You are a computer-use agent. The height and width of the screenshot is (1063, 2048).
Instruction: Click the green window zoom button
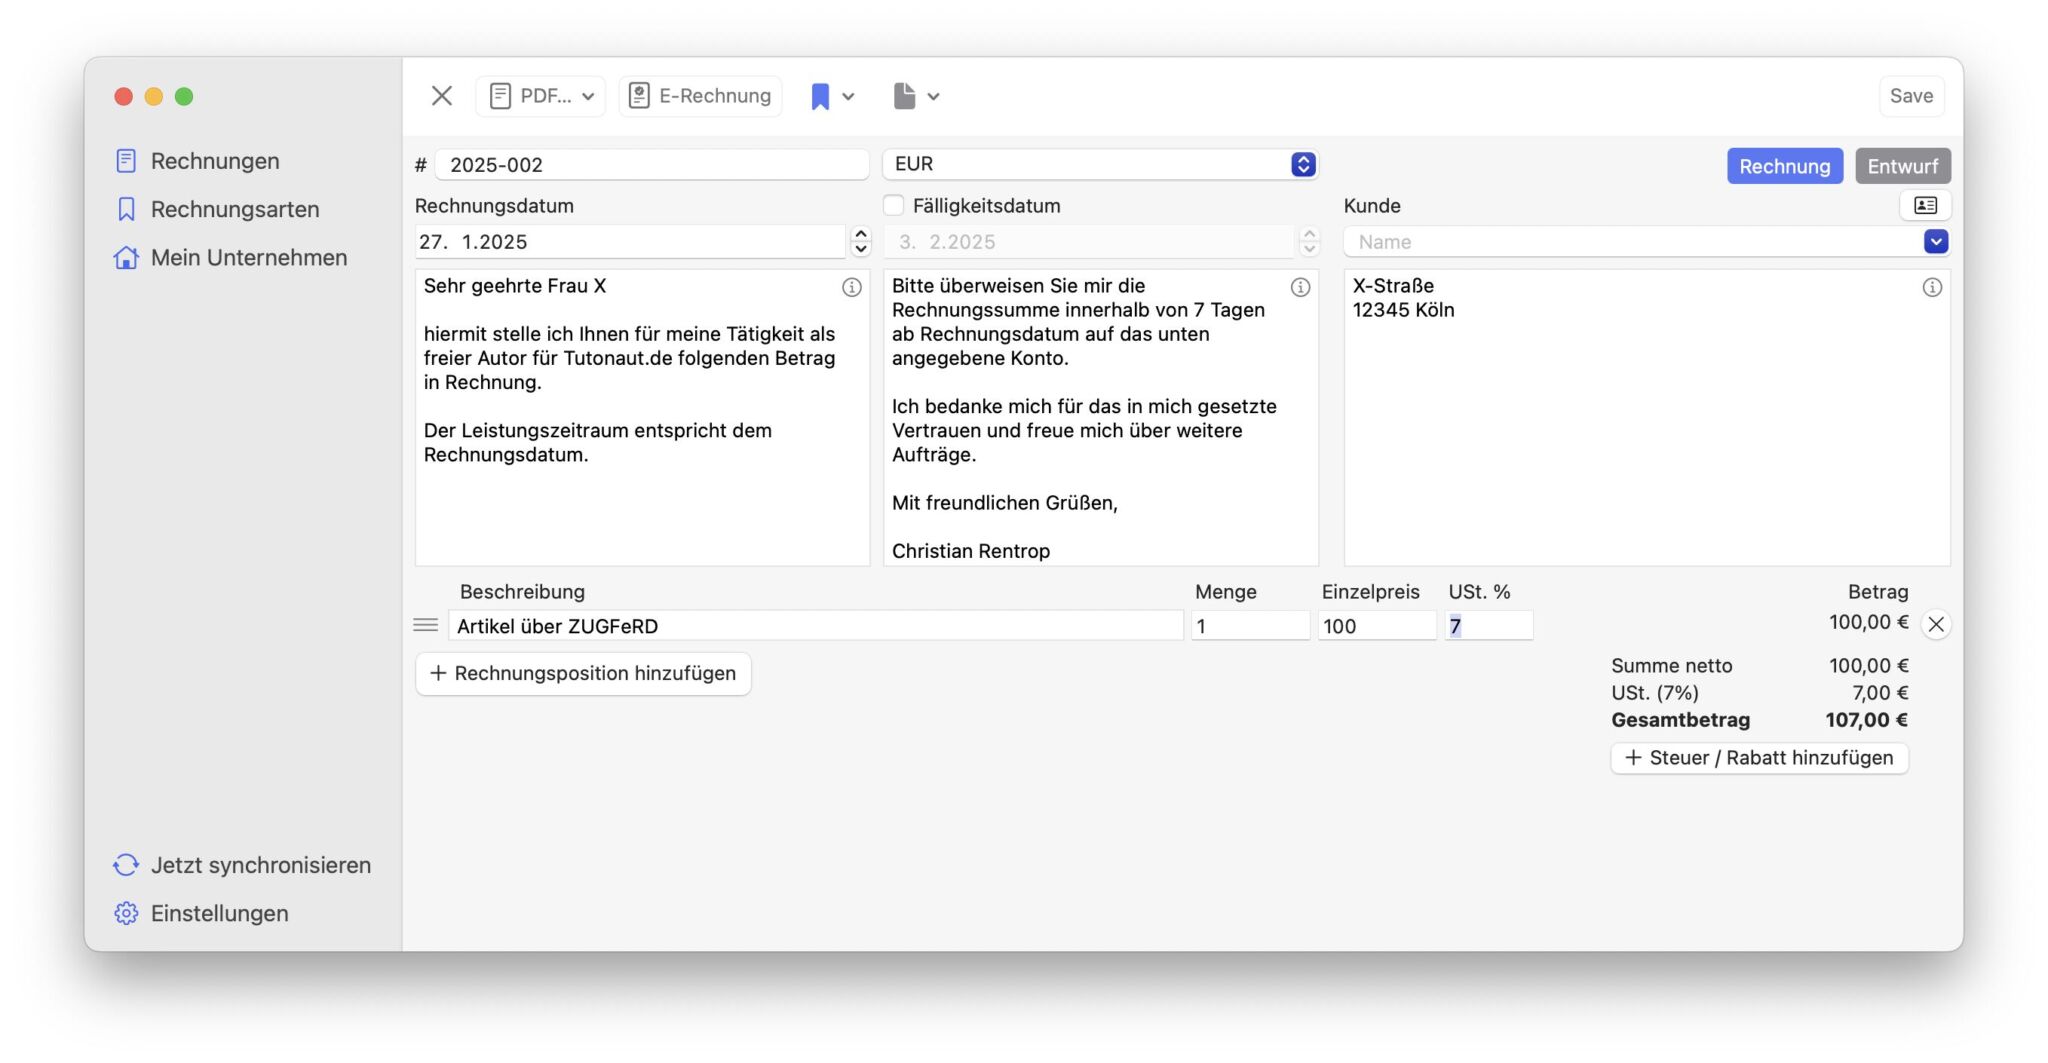(184, 96)
